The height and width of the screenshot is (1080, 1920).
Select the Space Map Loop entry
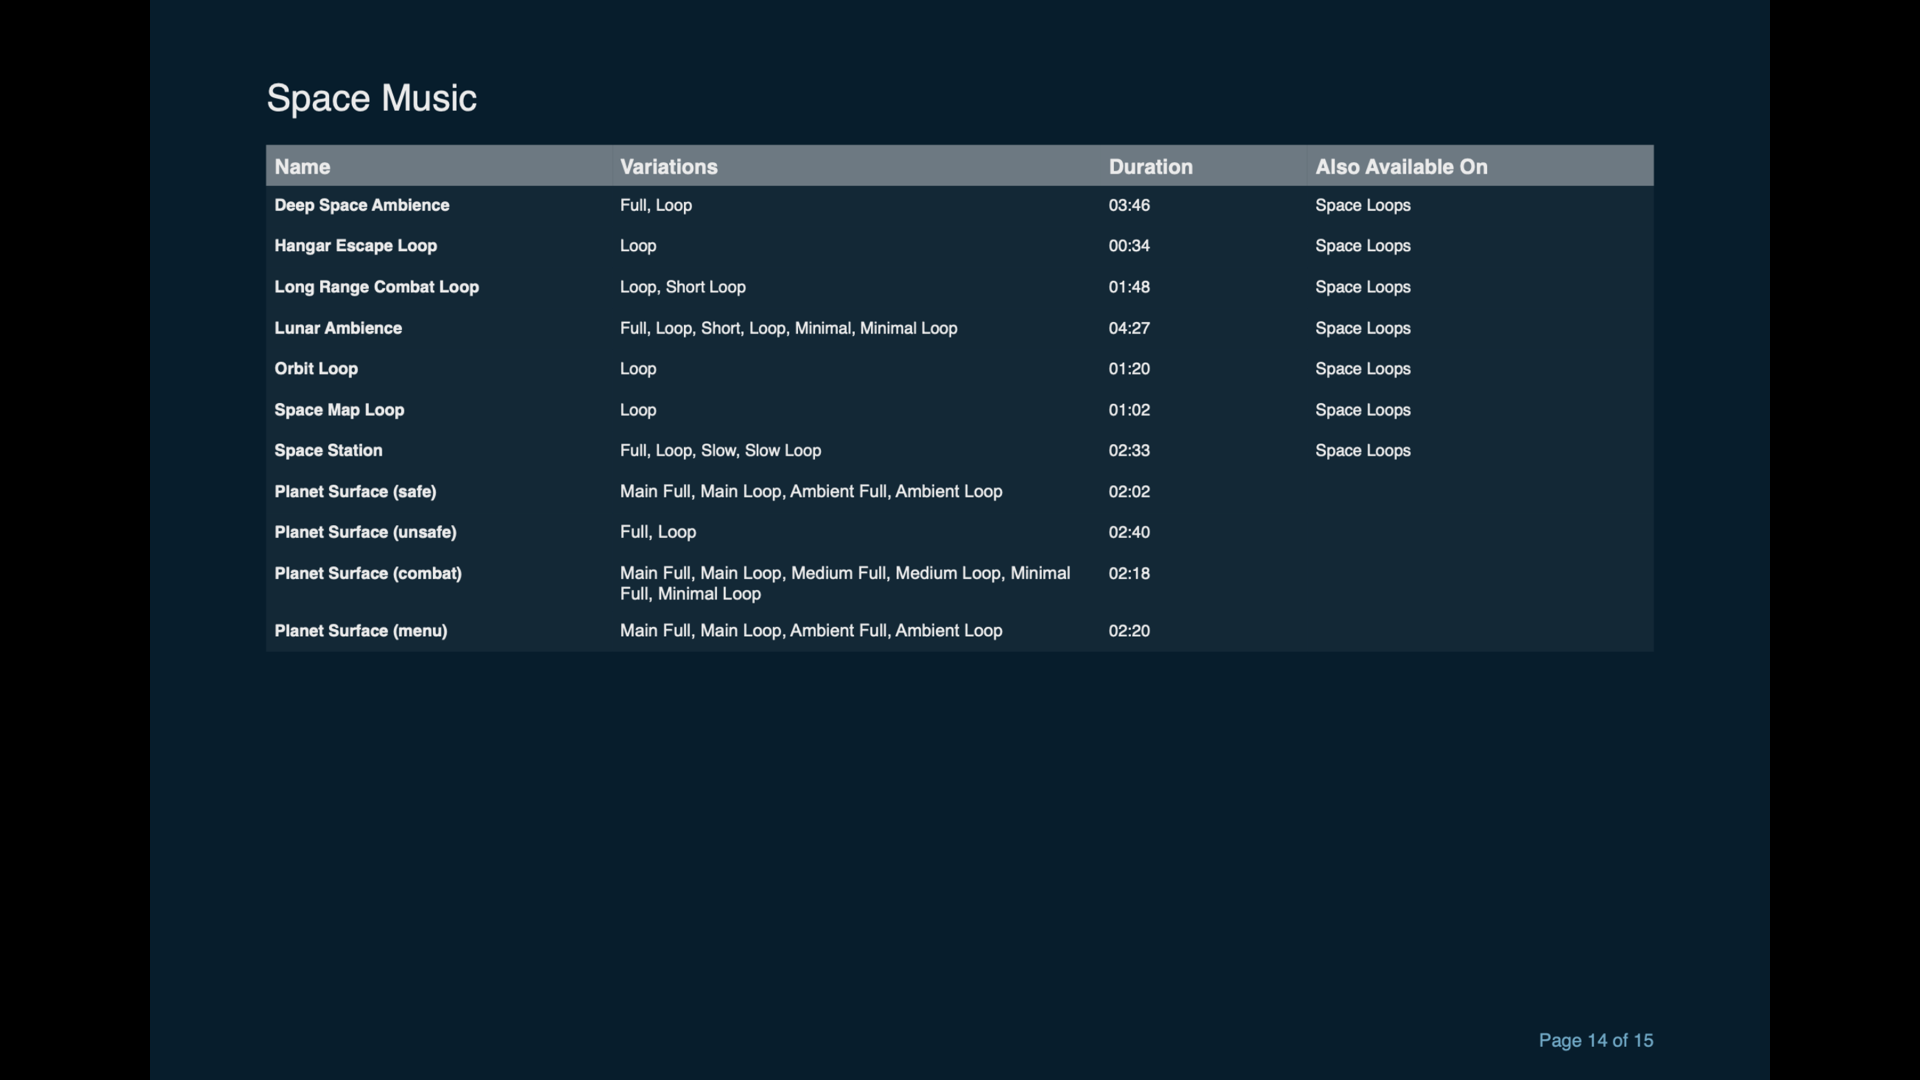pyautogui.click(x=339, y=410)
